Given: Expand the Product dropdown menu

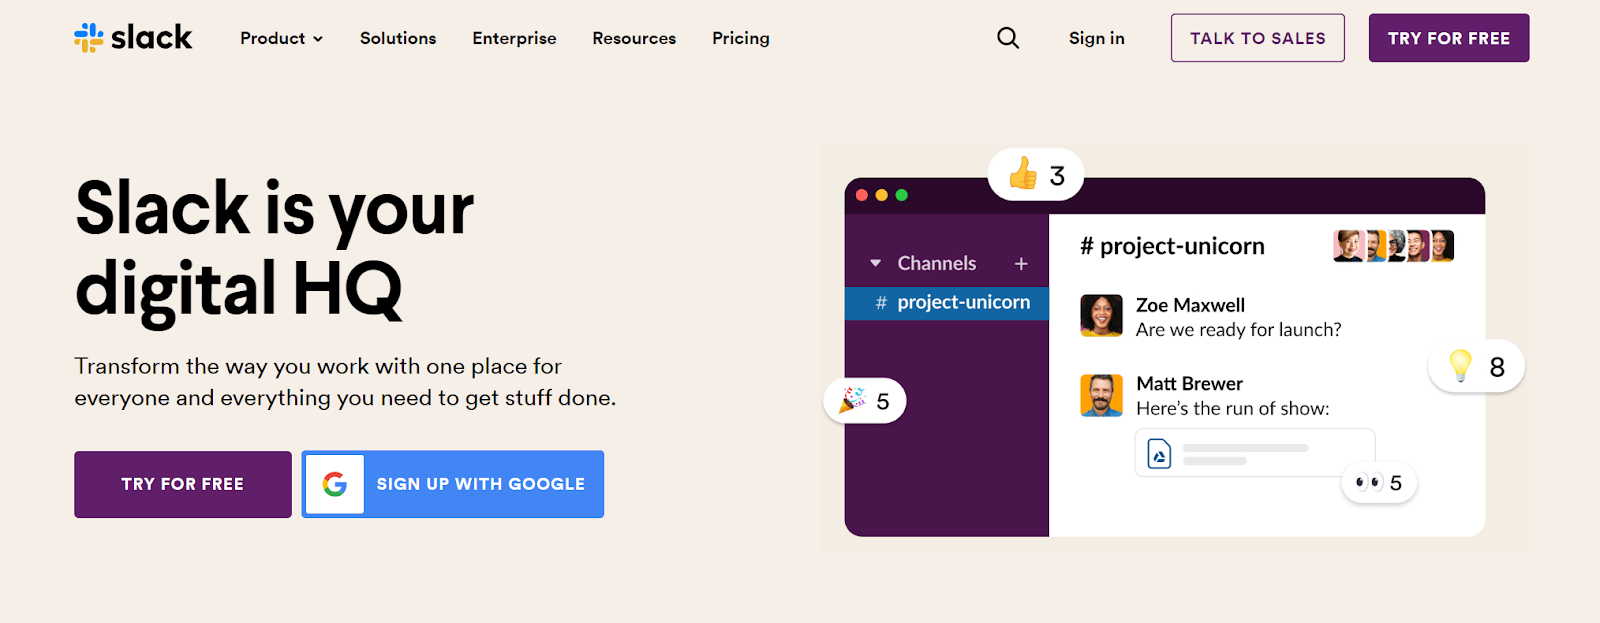Looking at the screenshot, I should coord(281,38).
